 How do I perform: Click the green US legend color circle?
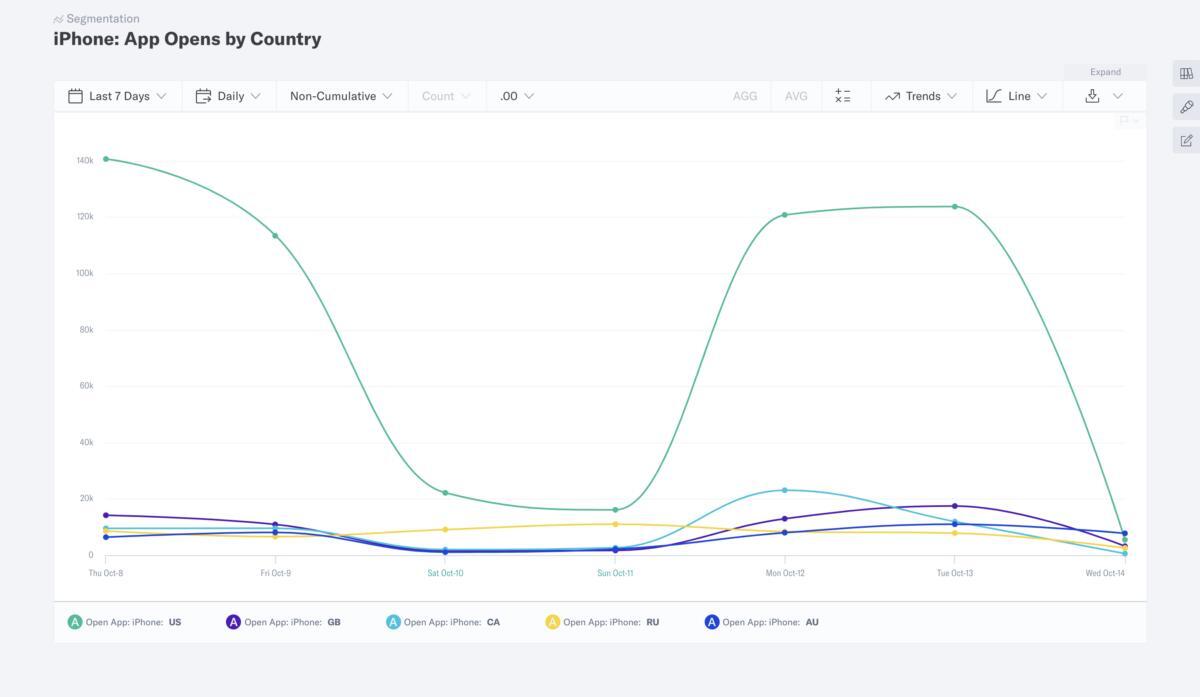point(75,622)
